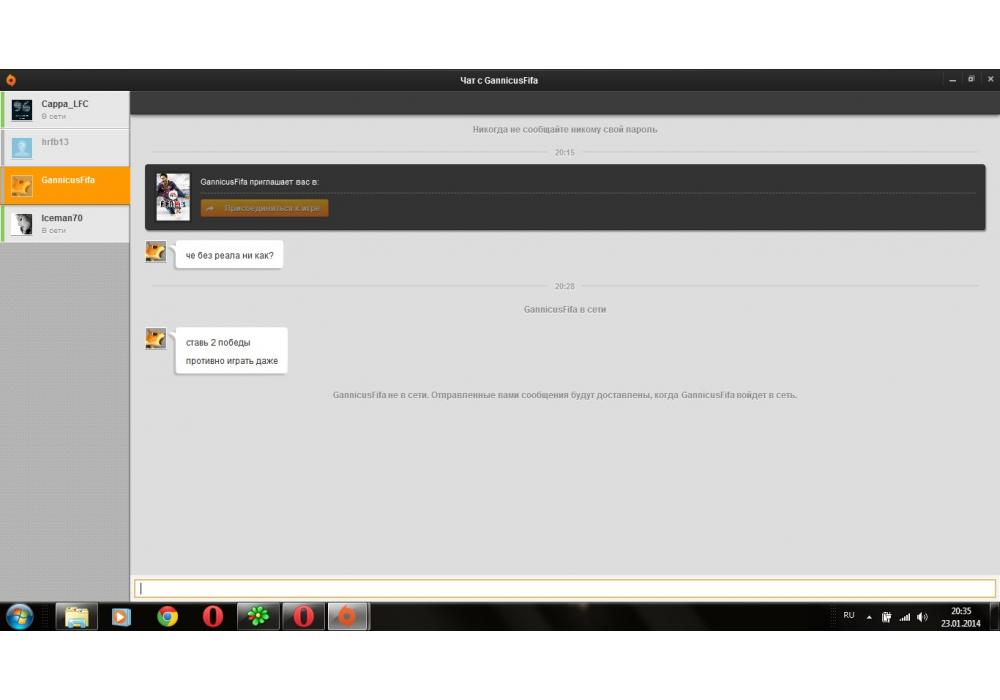This screenshot has height=700, width=1000.
Task: Select the GannicusFifa chat tab
Action: click(x=65, y=186)
